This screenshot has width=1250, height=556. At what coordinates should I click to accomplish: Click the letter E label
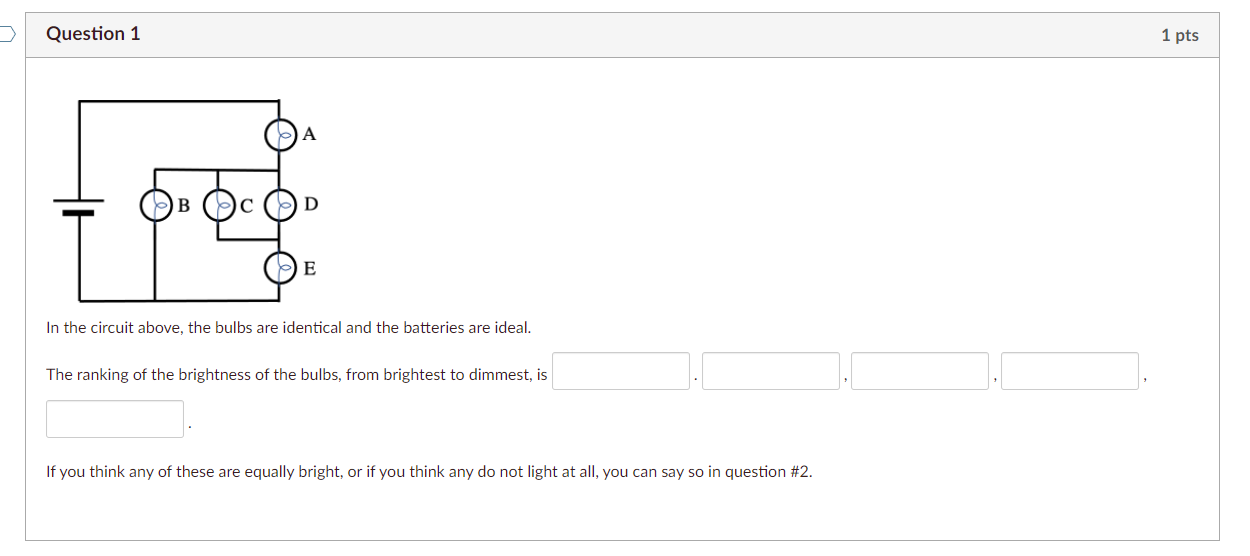pyautogui.click(x=309, y=268)
